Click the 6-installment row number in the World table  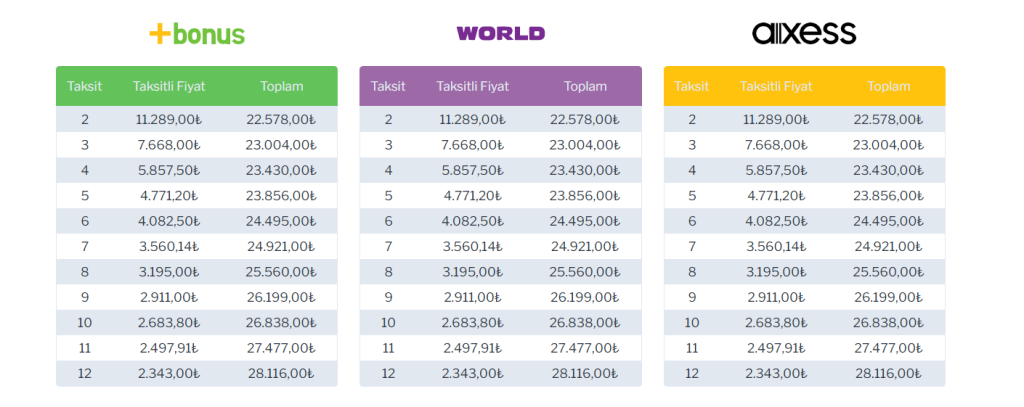pyautogui.click(x=389, y=221)
